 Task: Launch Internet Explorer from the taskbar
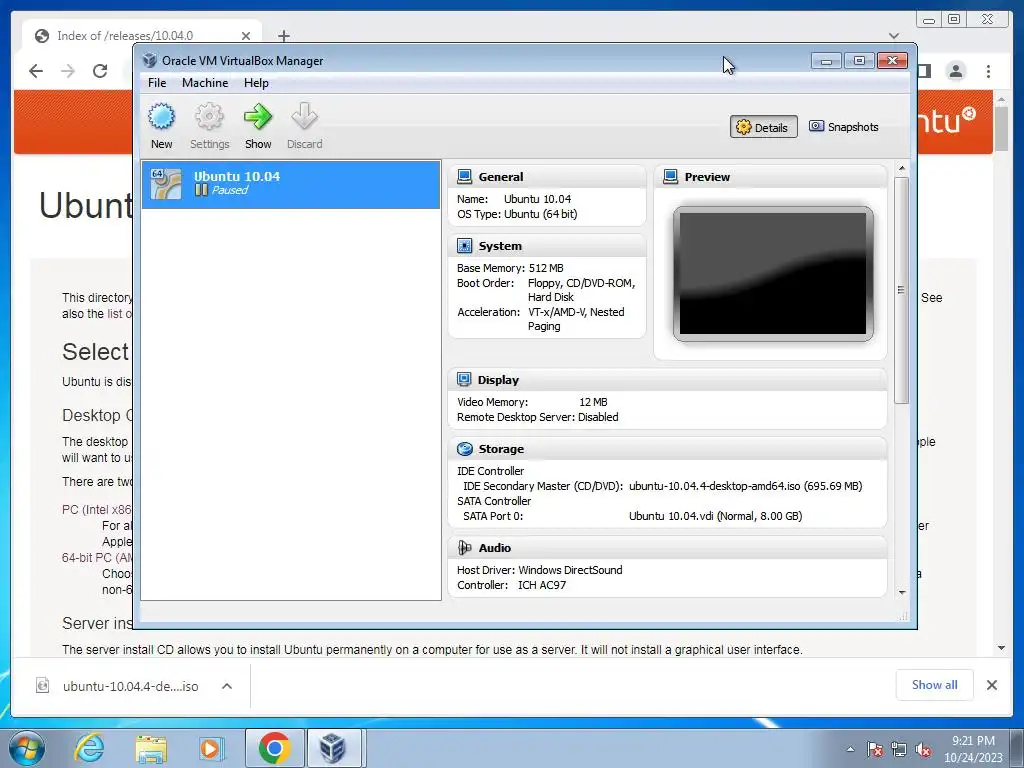pos(89,748)
